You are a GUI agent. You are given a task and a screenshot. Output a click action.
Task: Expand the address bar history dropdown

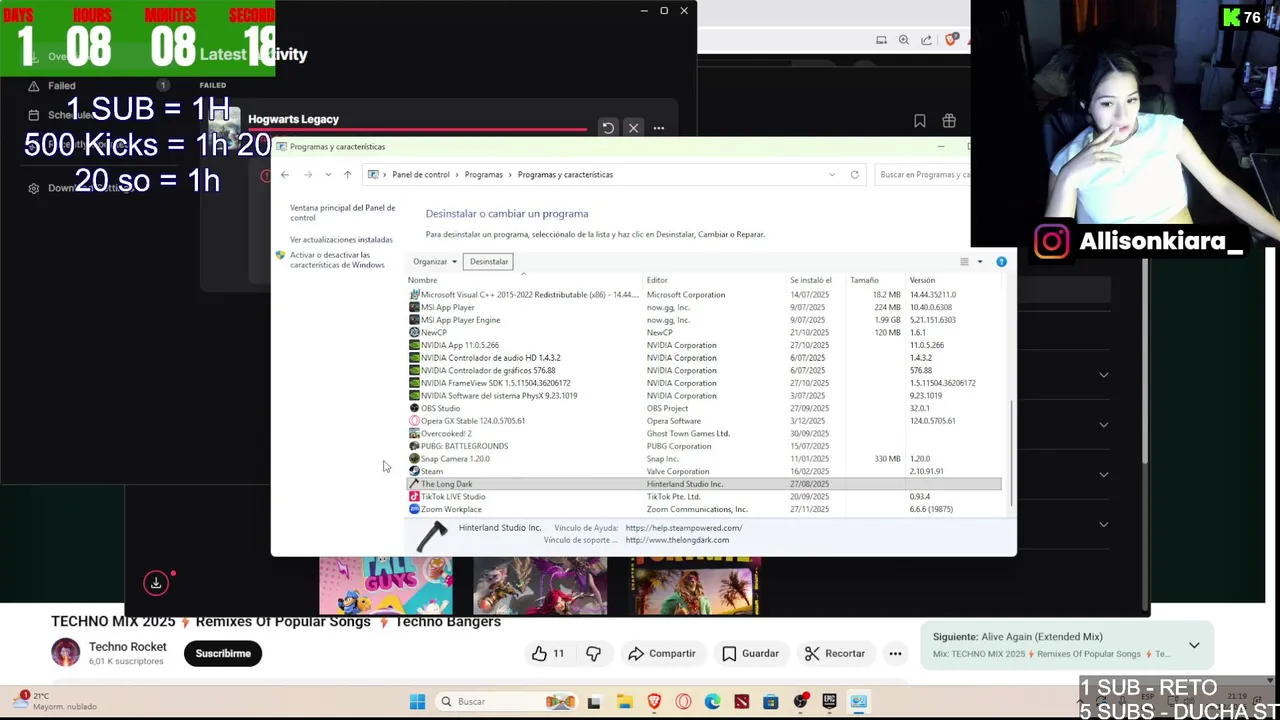(832, 175)
